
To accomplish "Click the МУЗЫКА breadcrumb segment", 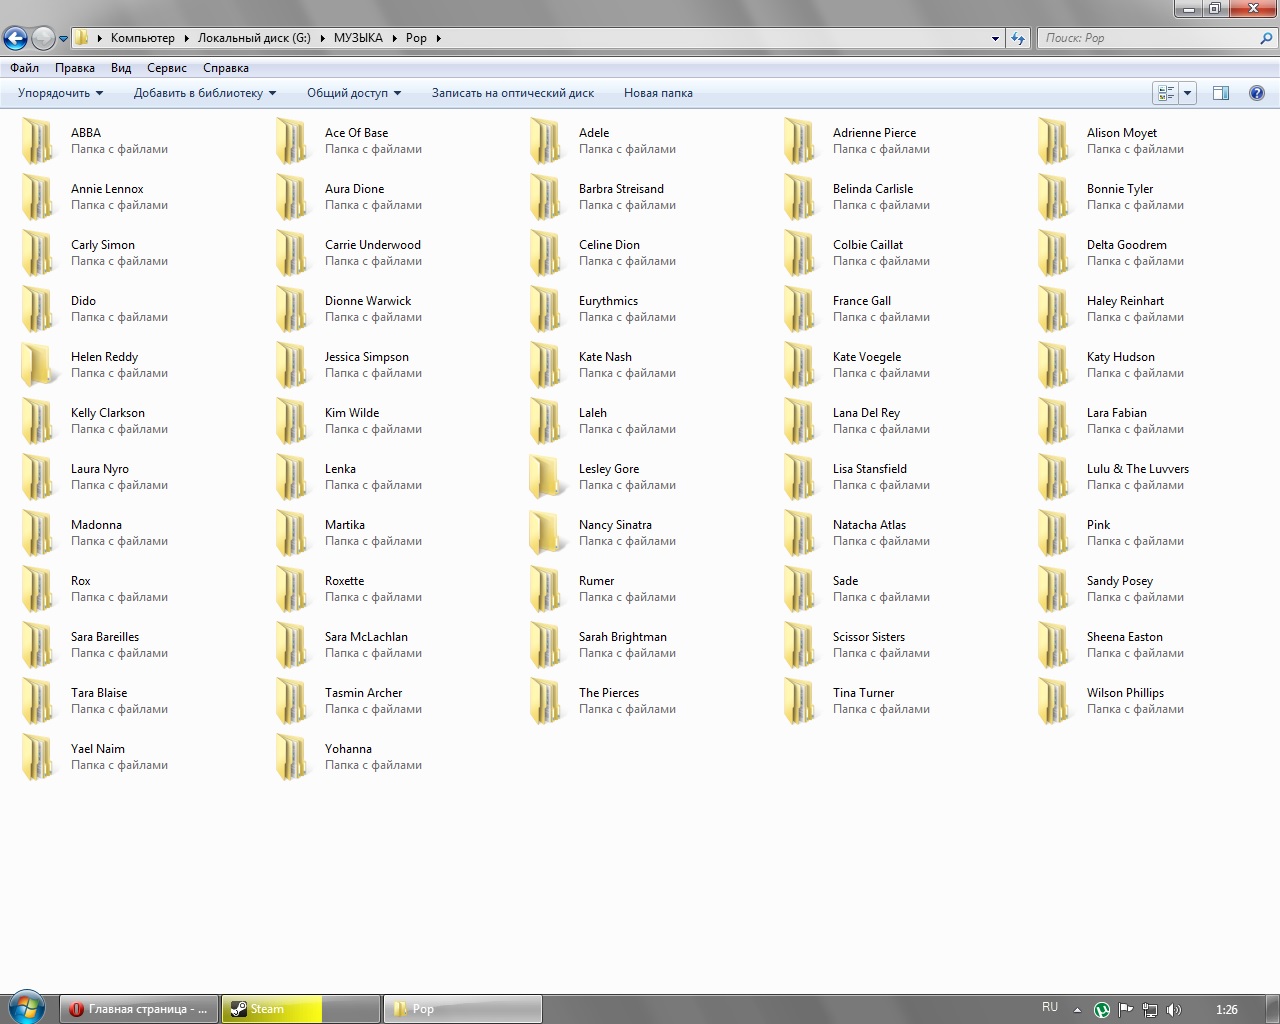I will [358, 38].
